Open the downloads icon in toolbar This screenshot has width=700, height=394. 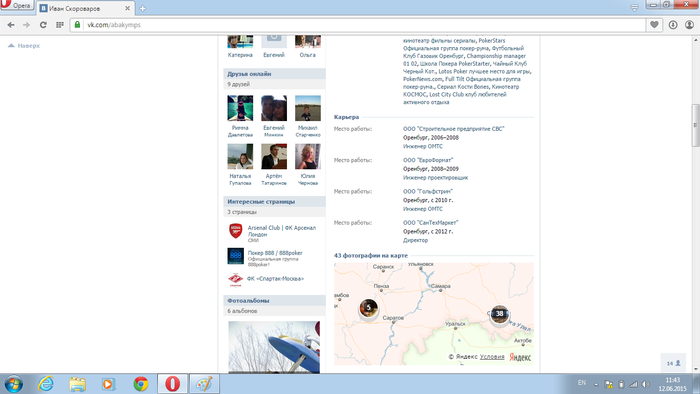673,25
